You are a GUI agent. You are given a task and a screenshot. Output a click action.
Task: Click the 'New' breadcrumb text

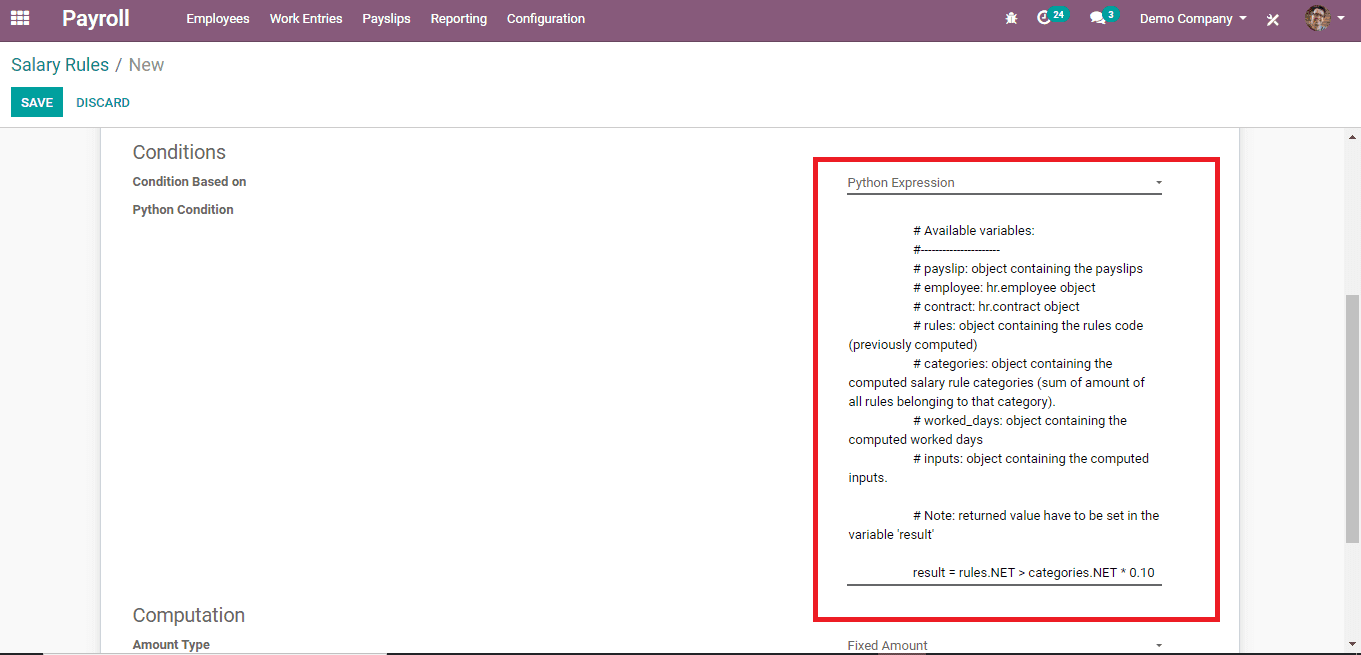(x=146, y=65)
